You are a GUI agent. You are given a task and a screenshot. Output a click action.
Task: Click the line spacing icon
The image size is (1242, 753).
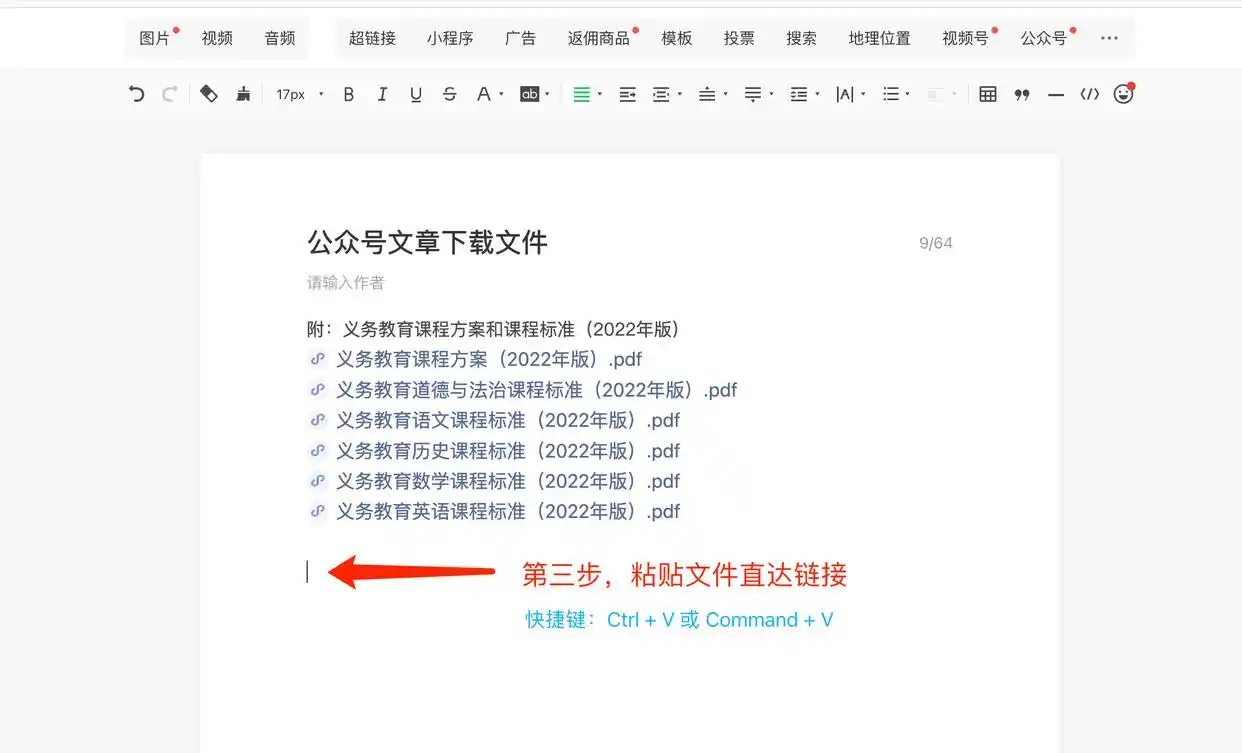coord(799,94)
